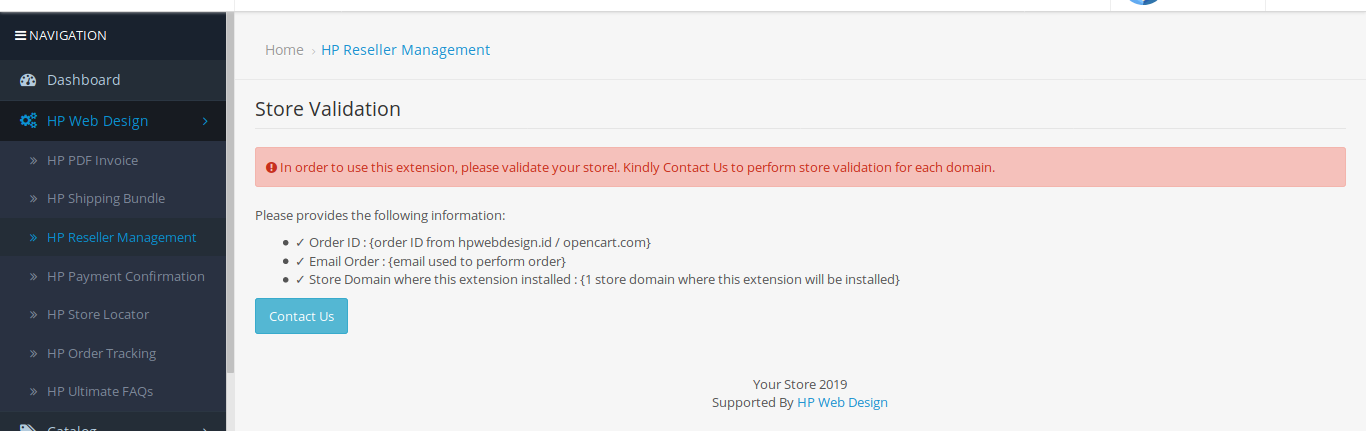The image size is (1366, 431).
Task: Go to HP Payment Confirmation
Action: pyautogui.click(x=125, y=277)
